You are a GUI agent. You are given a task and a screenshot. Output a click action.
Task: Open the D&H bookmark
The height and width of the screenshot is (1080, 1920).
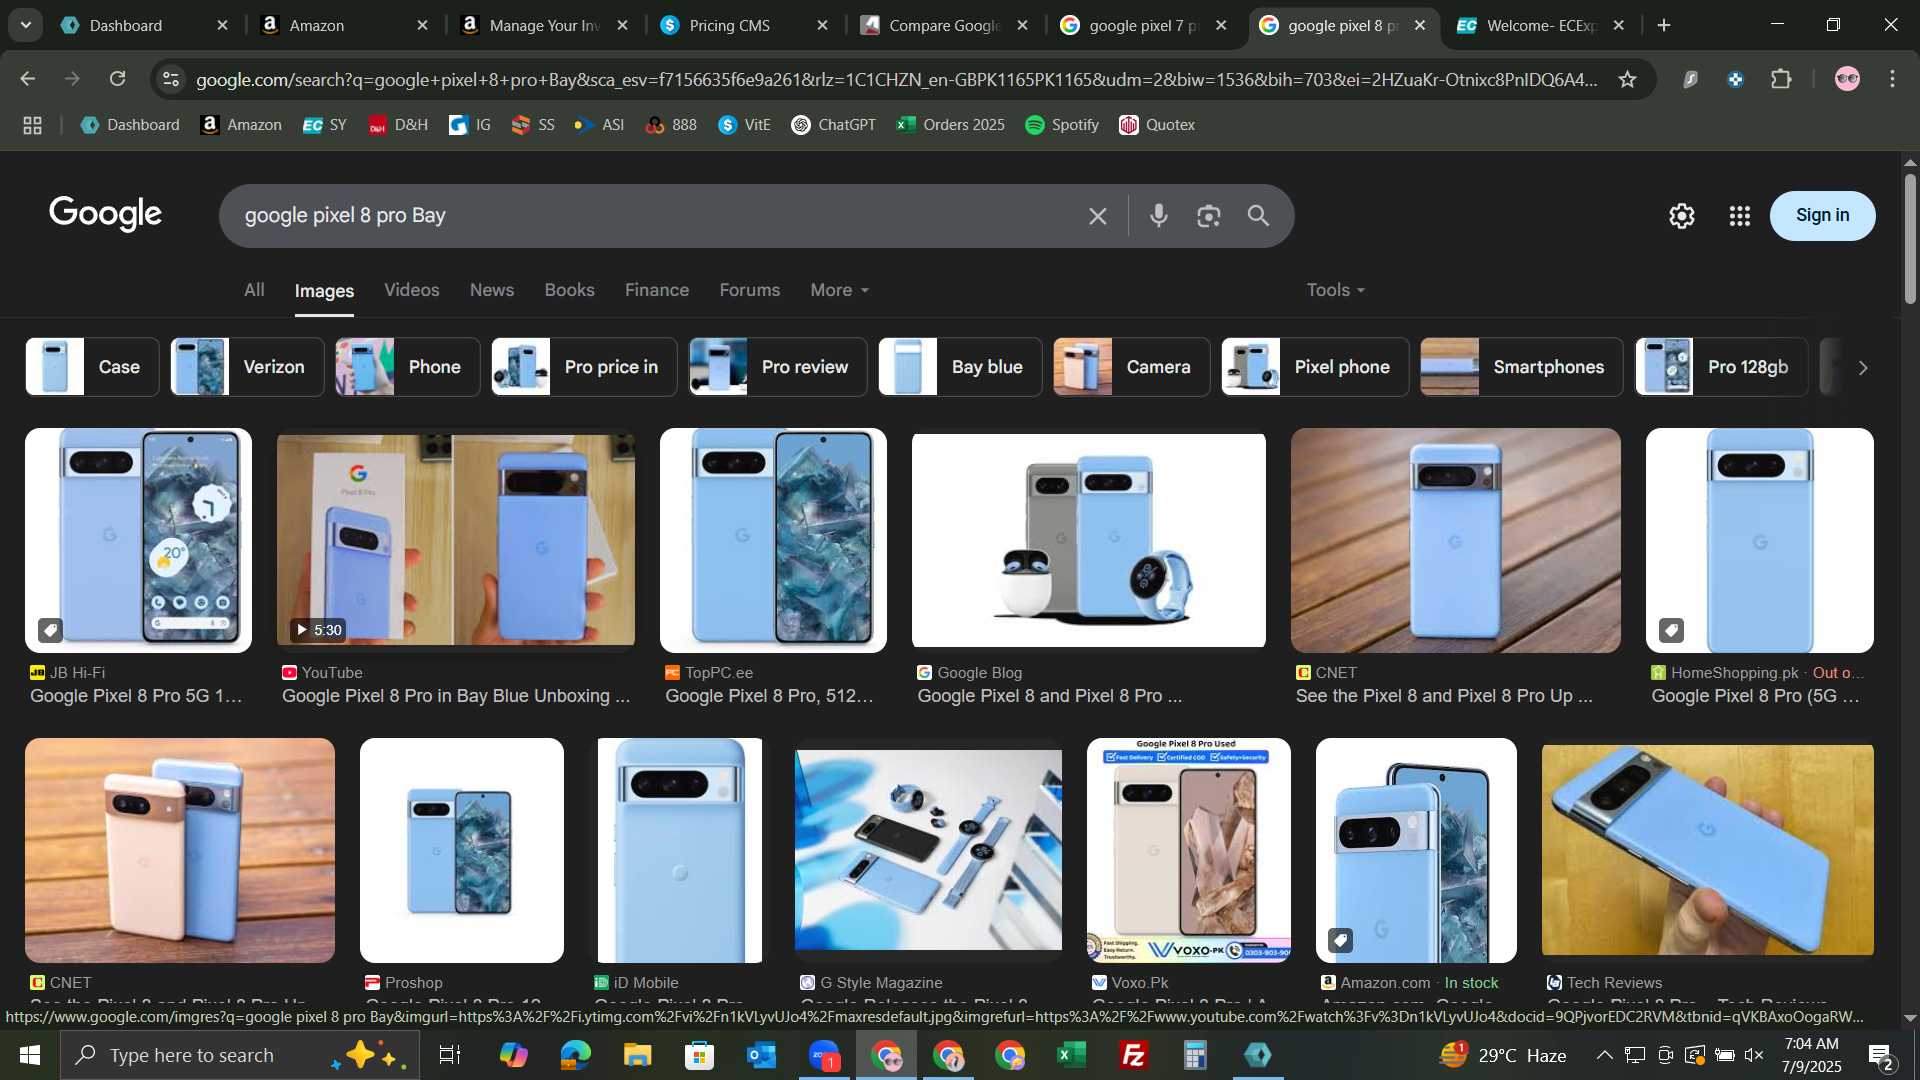pyautogui.click(x=398, y=125)
